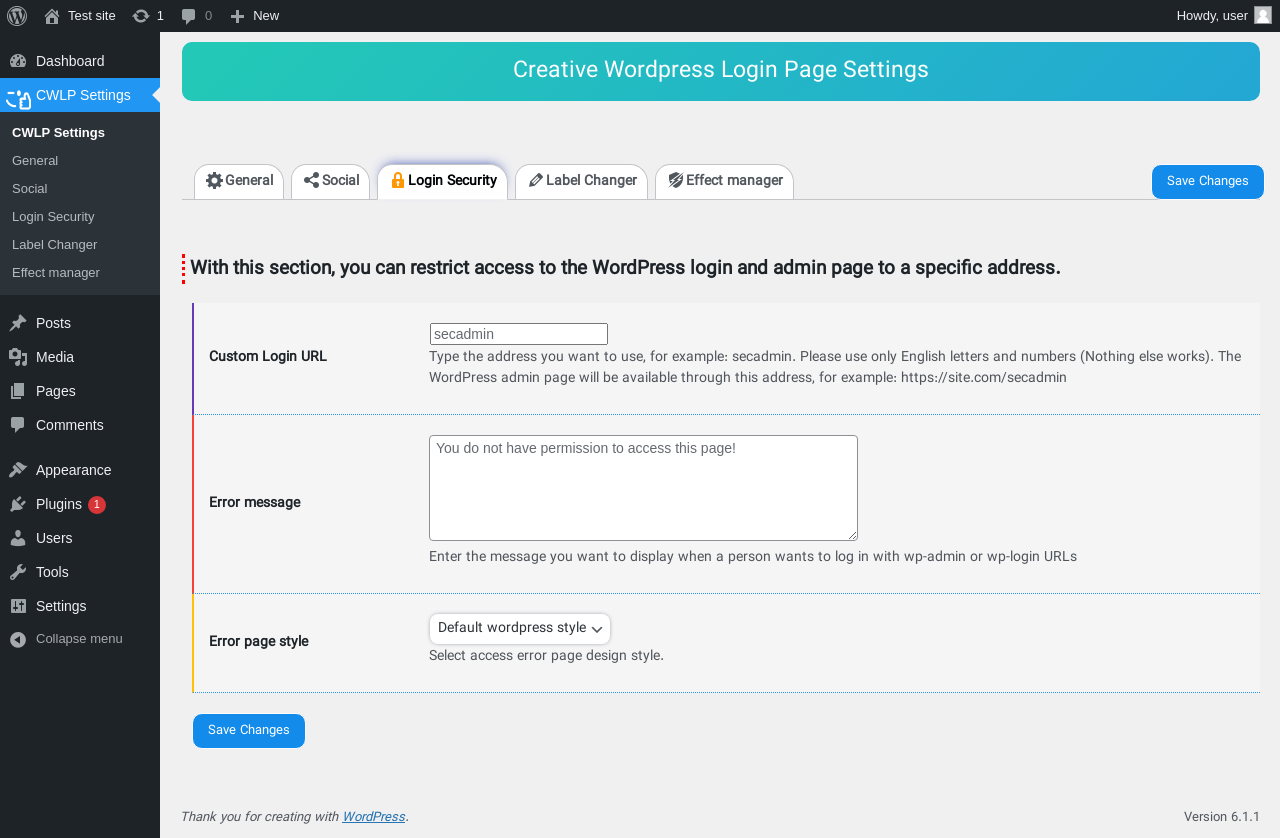Click the Pages icon in the sidebar
1280x838 pixels.
pyautogui.click(x=18, y=391)
